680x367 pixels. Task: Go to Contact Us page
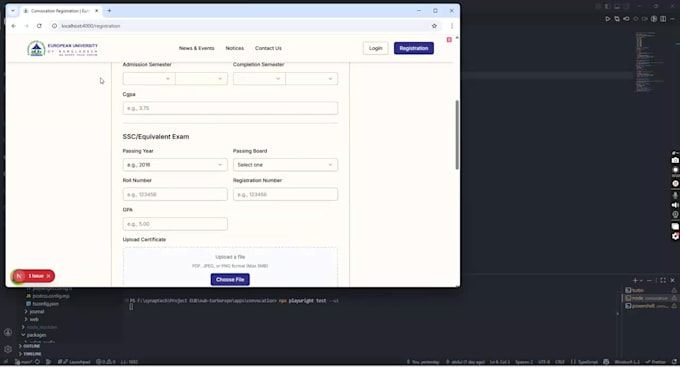[x=268, y=48]
